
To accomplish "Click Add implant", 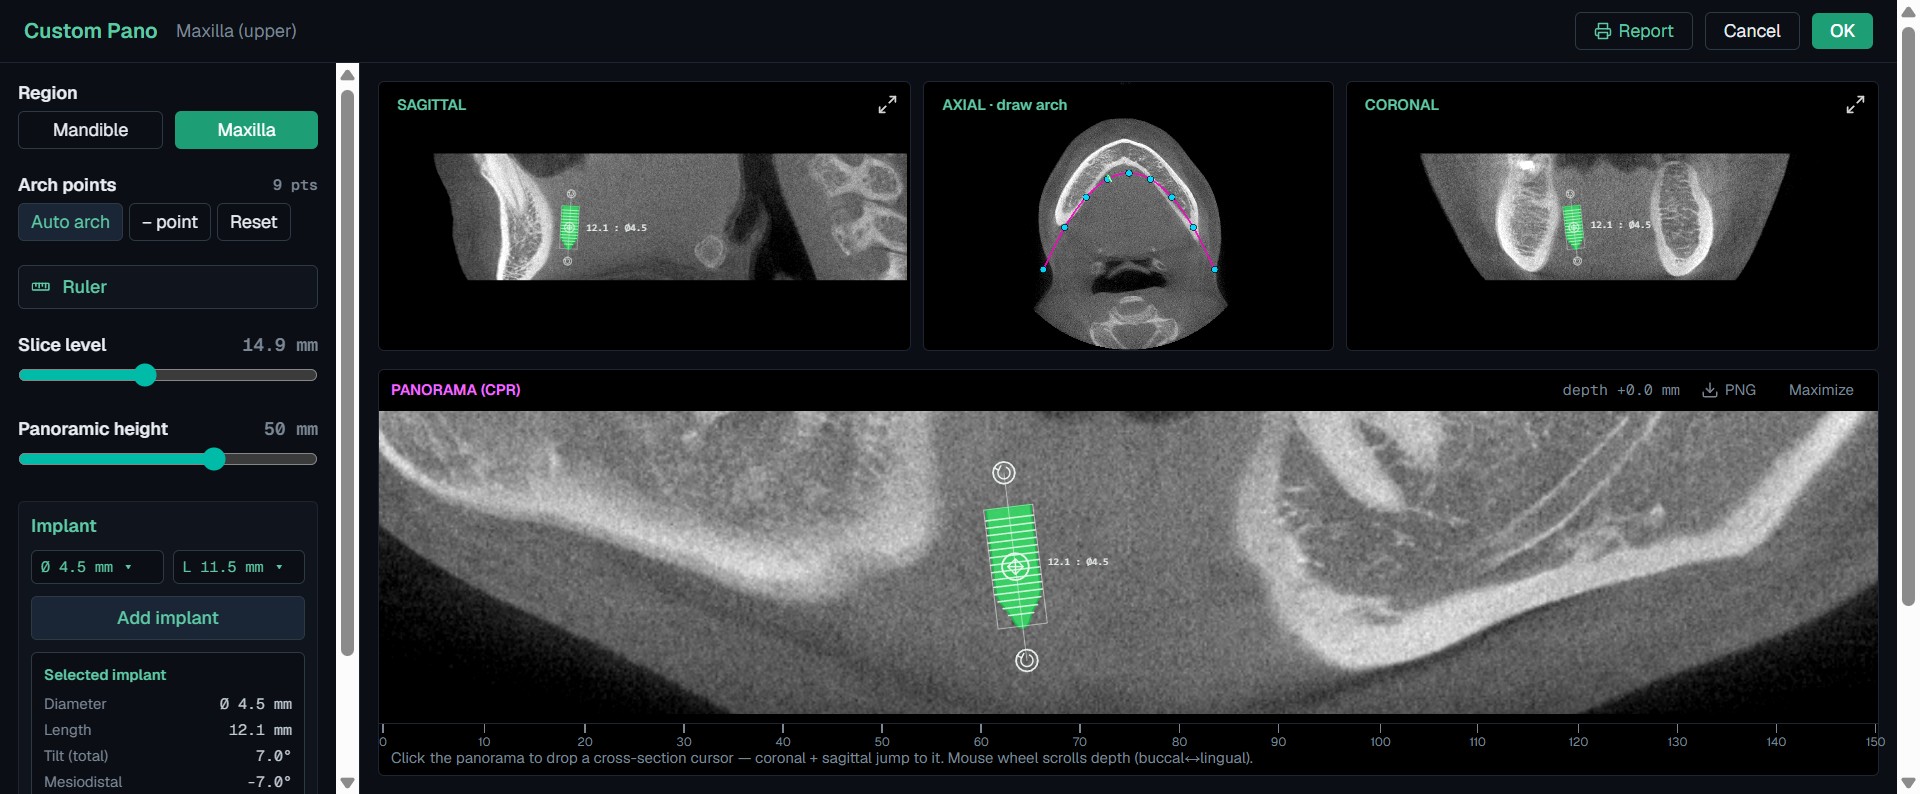I will point(168,618).
